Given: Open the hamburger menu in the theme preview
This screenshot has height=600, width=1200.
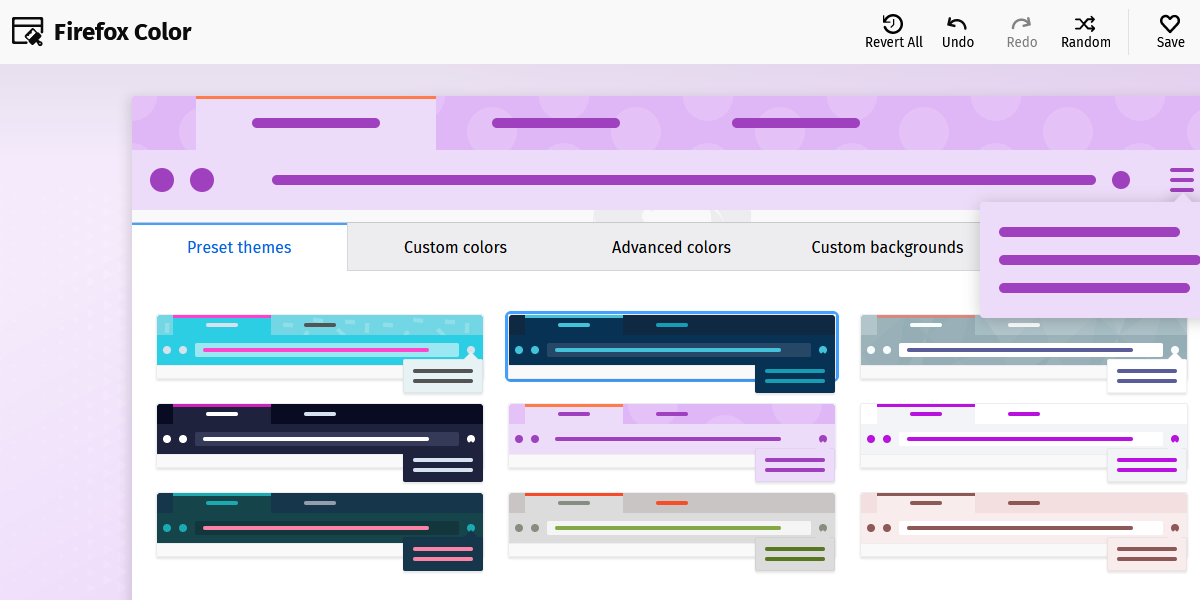Looking at the screenshot, I should [1181, 180].
